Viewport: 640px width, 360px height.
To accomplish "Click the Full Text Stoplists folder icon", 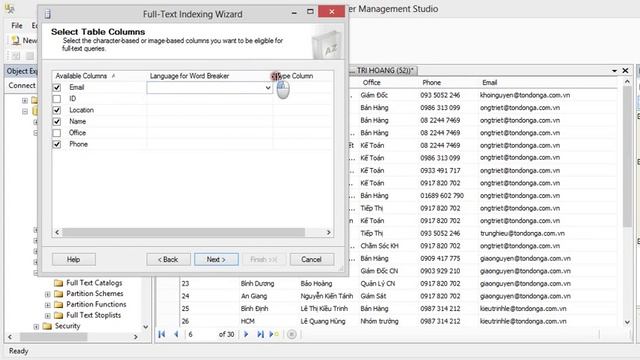I will pyautogui.click(x=59, y=316).
